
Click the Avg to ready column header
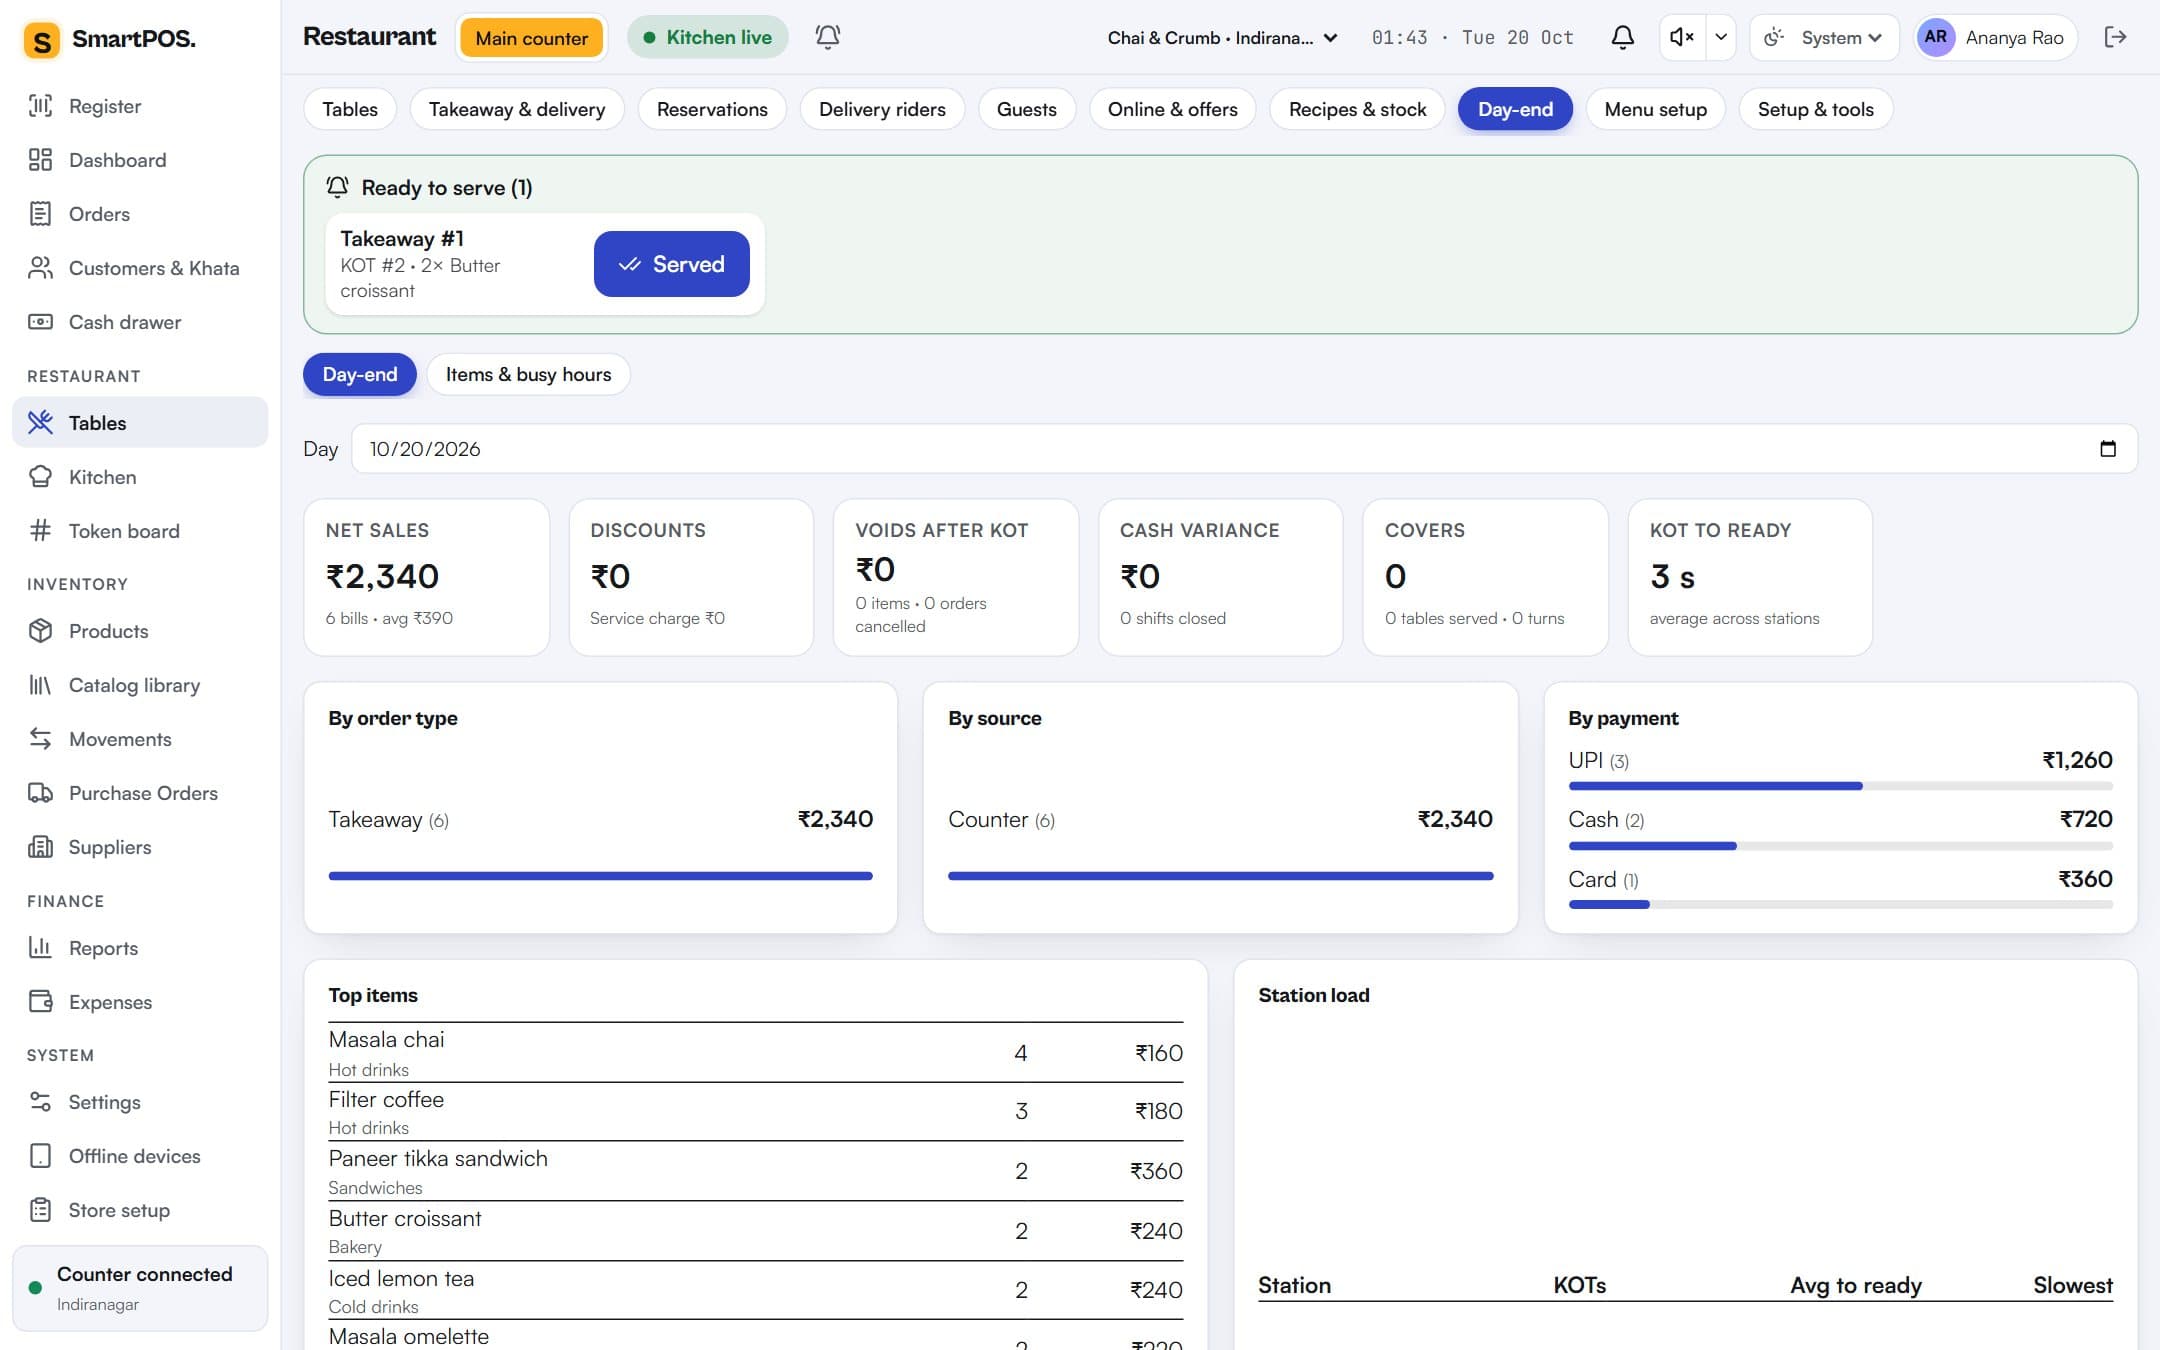(x=1856, y=1285)
